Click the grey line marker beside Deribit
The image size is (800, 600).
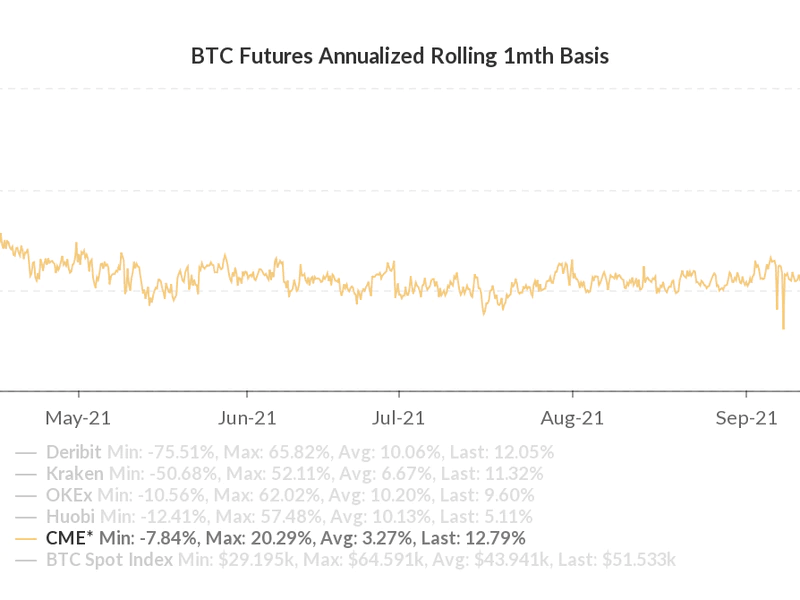27,451
